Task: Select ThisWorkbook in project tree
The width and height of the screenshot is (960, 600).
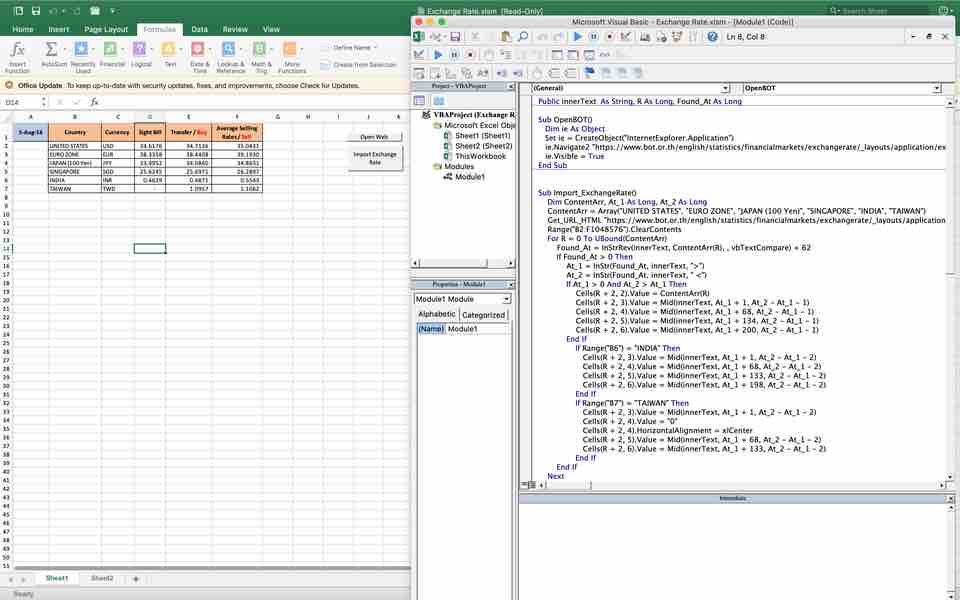Action: pos(480,156)
